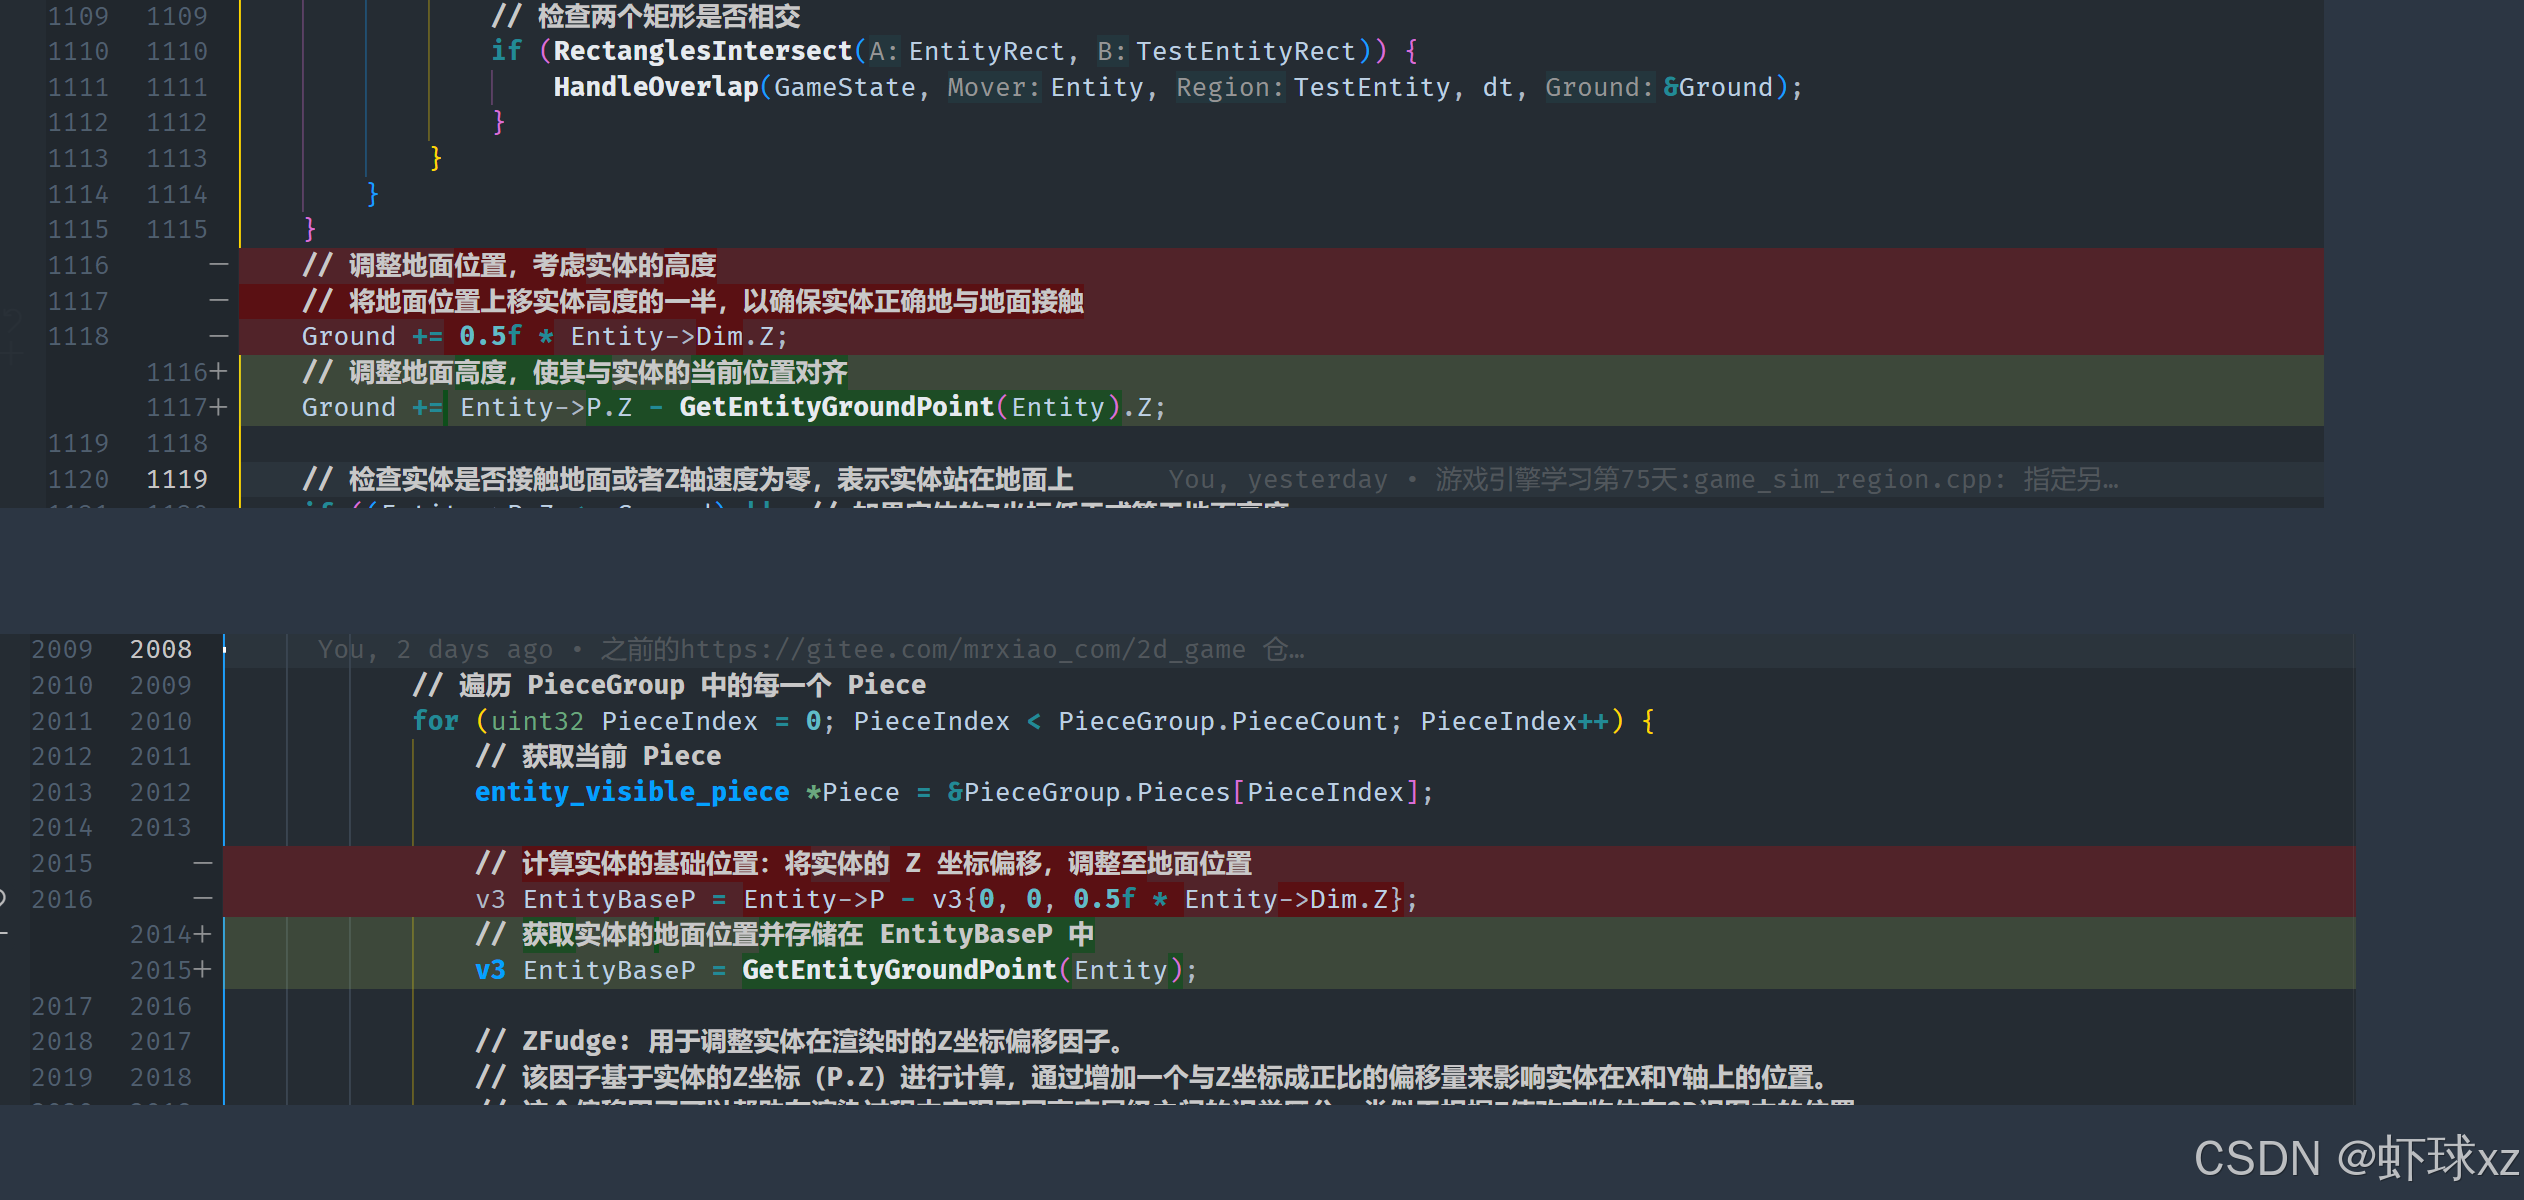Viewport: 2524px width, 1200px height.
Task: Click the added comment '// 调整地面高度，使其与实体的当前位置对齐'
Action: pos(574,372)
